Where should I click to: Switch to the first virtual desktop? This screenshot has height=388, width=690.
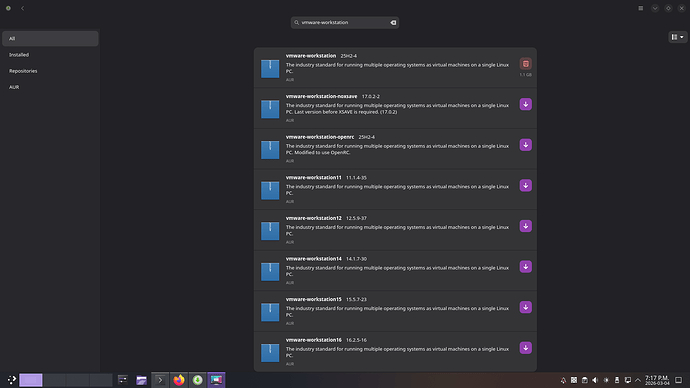coord(31,380)
